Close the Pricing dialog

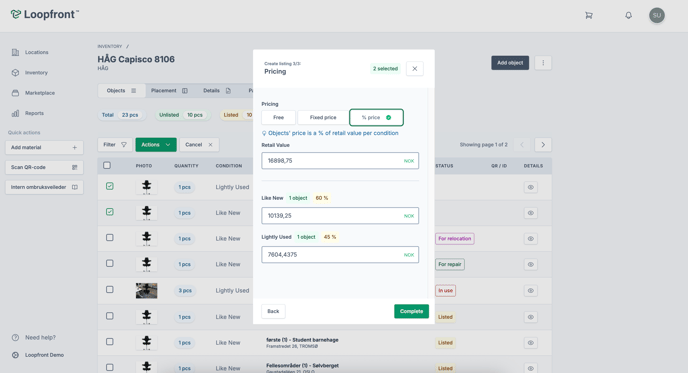click(415, 68)
